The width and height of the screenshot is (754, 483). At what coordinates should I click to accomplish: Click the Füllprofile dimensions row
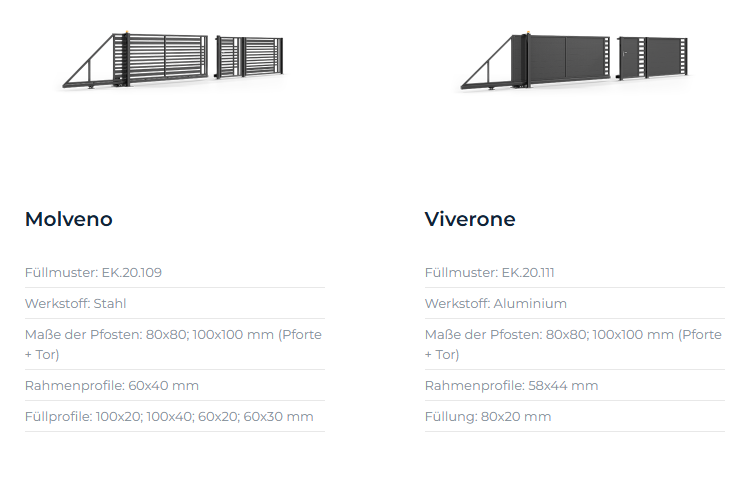click(169, 416)
